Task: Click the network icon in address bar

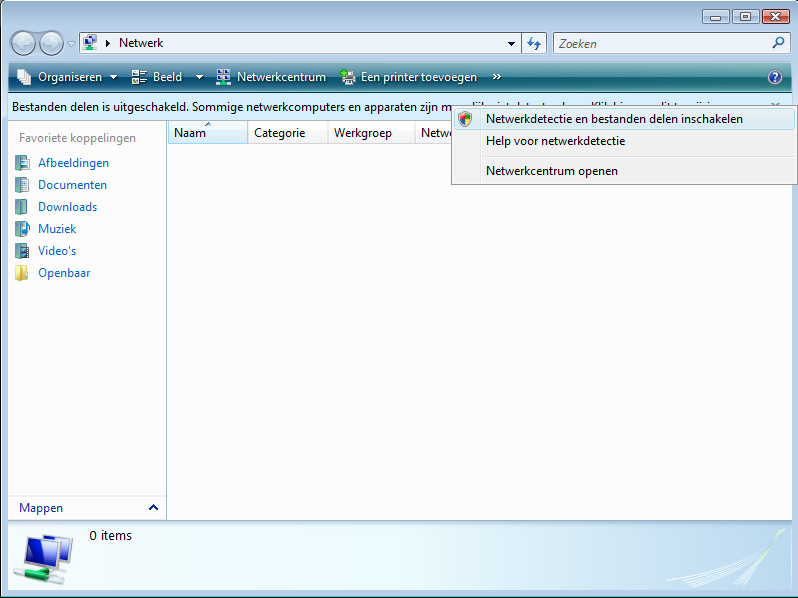Action: point(91,43)
